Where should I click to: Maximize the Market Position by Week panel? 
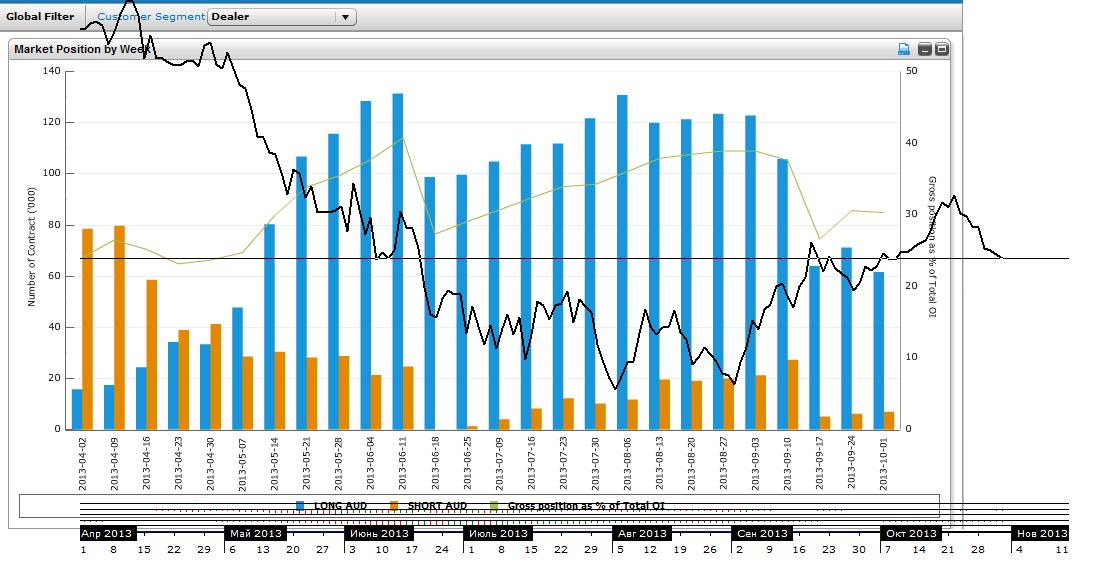pyautogui.click(x=941, y=49)
